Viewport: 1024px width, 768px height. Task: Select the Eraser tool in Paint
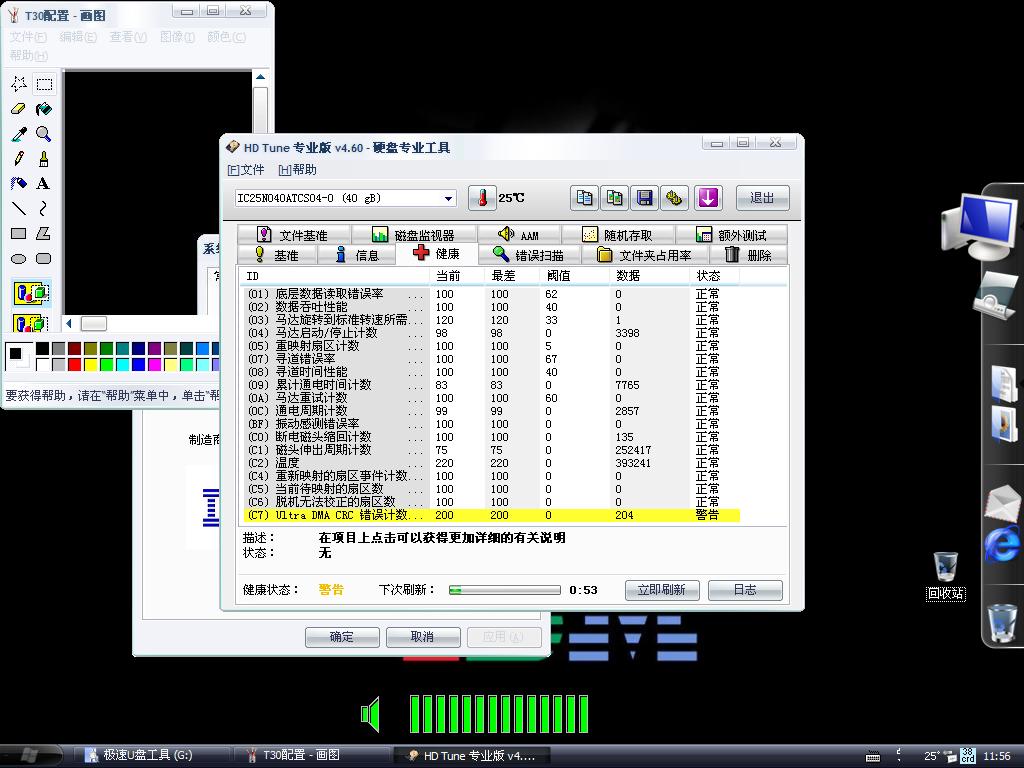[17, 109]
